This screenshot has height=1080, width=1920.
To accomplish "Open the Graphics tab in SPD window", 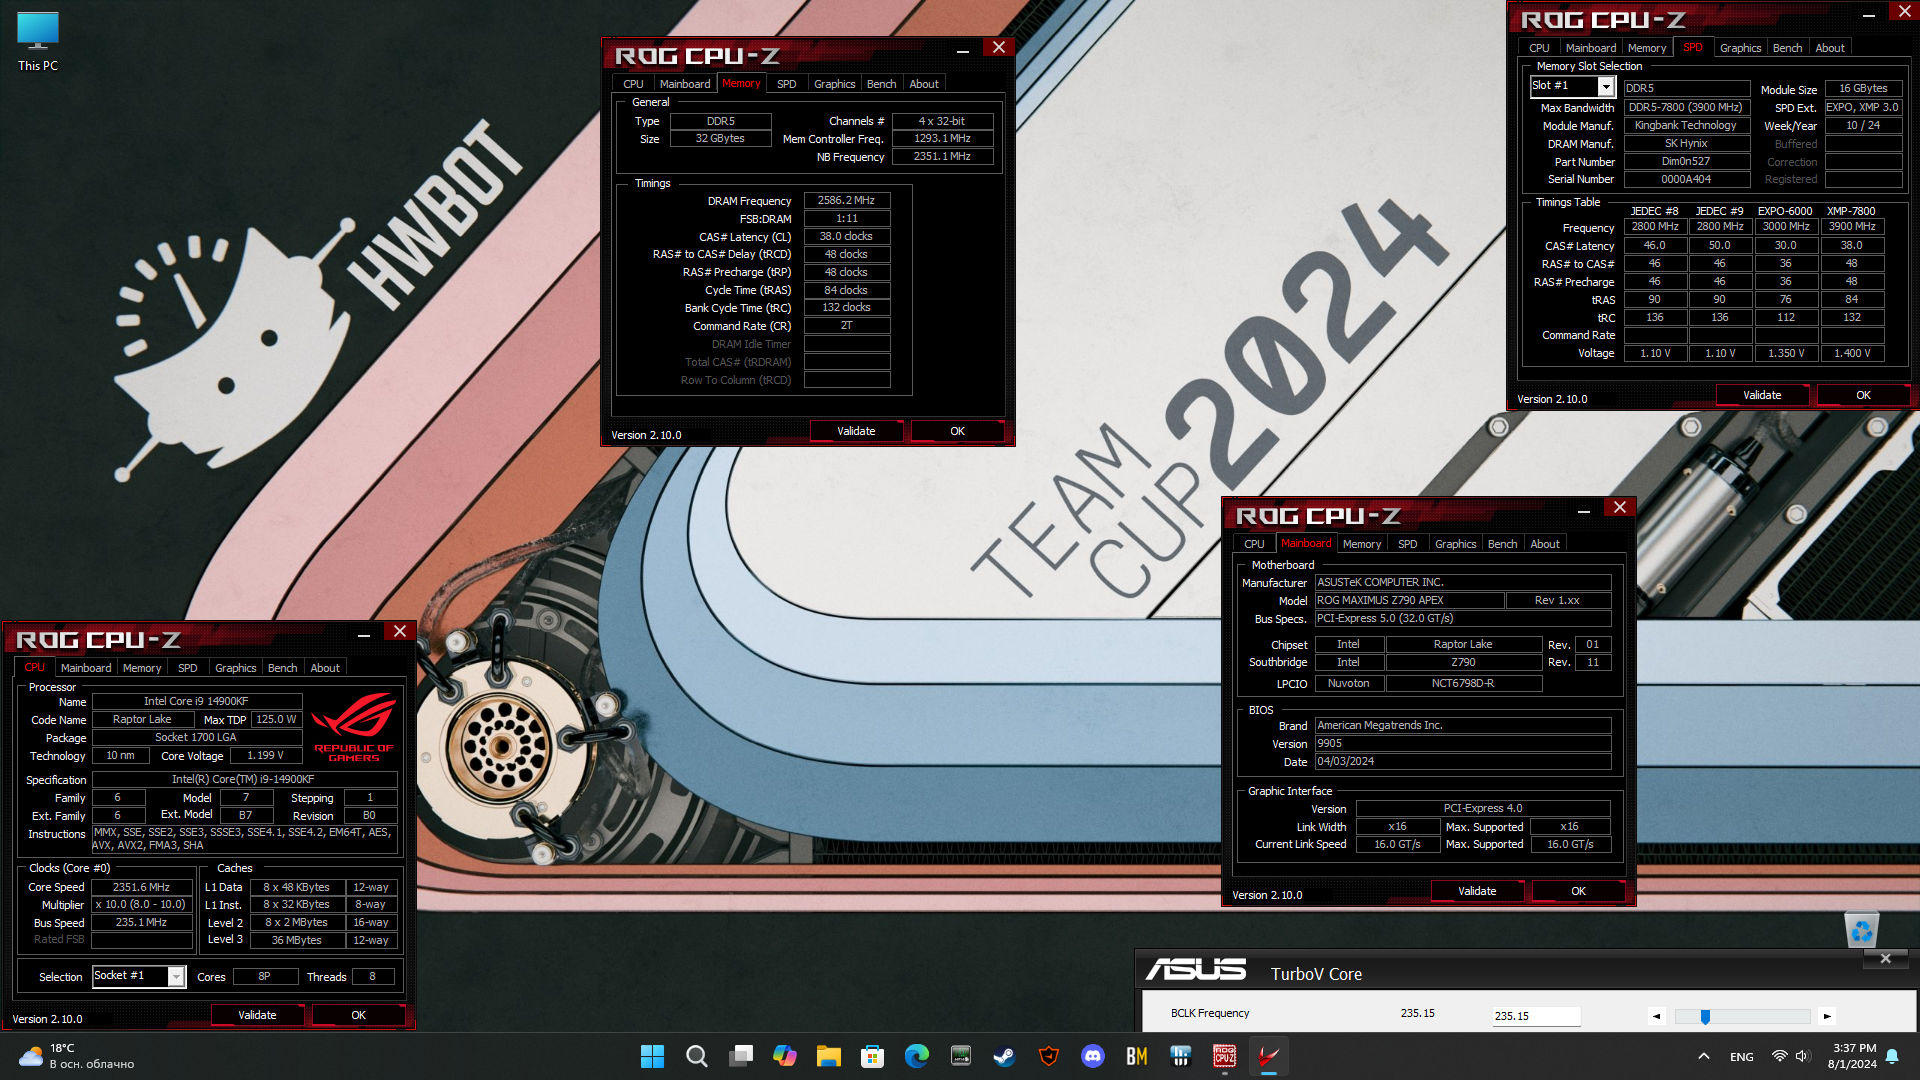I will pos(1741,48).
